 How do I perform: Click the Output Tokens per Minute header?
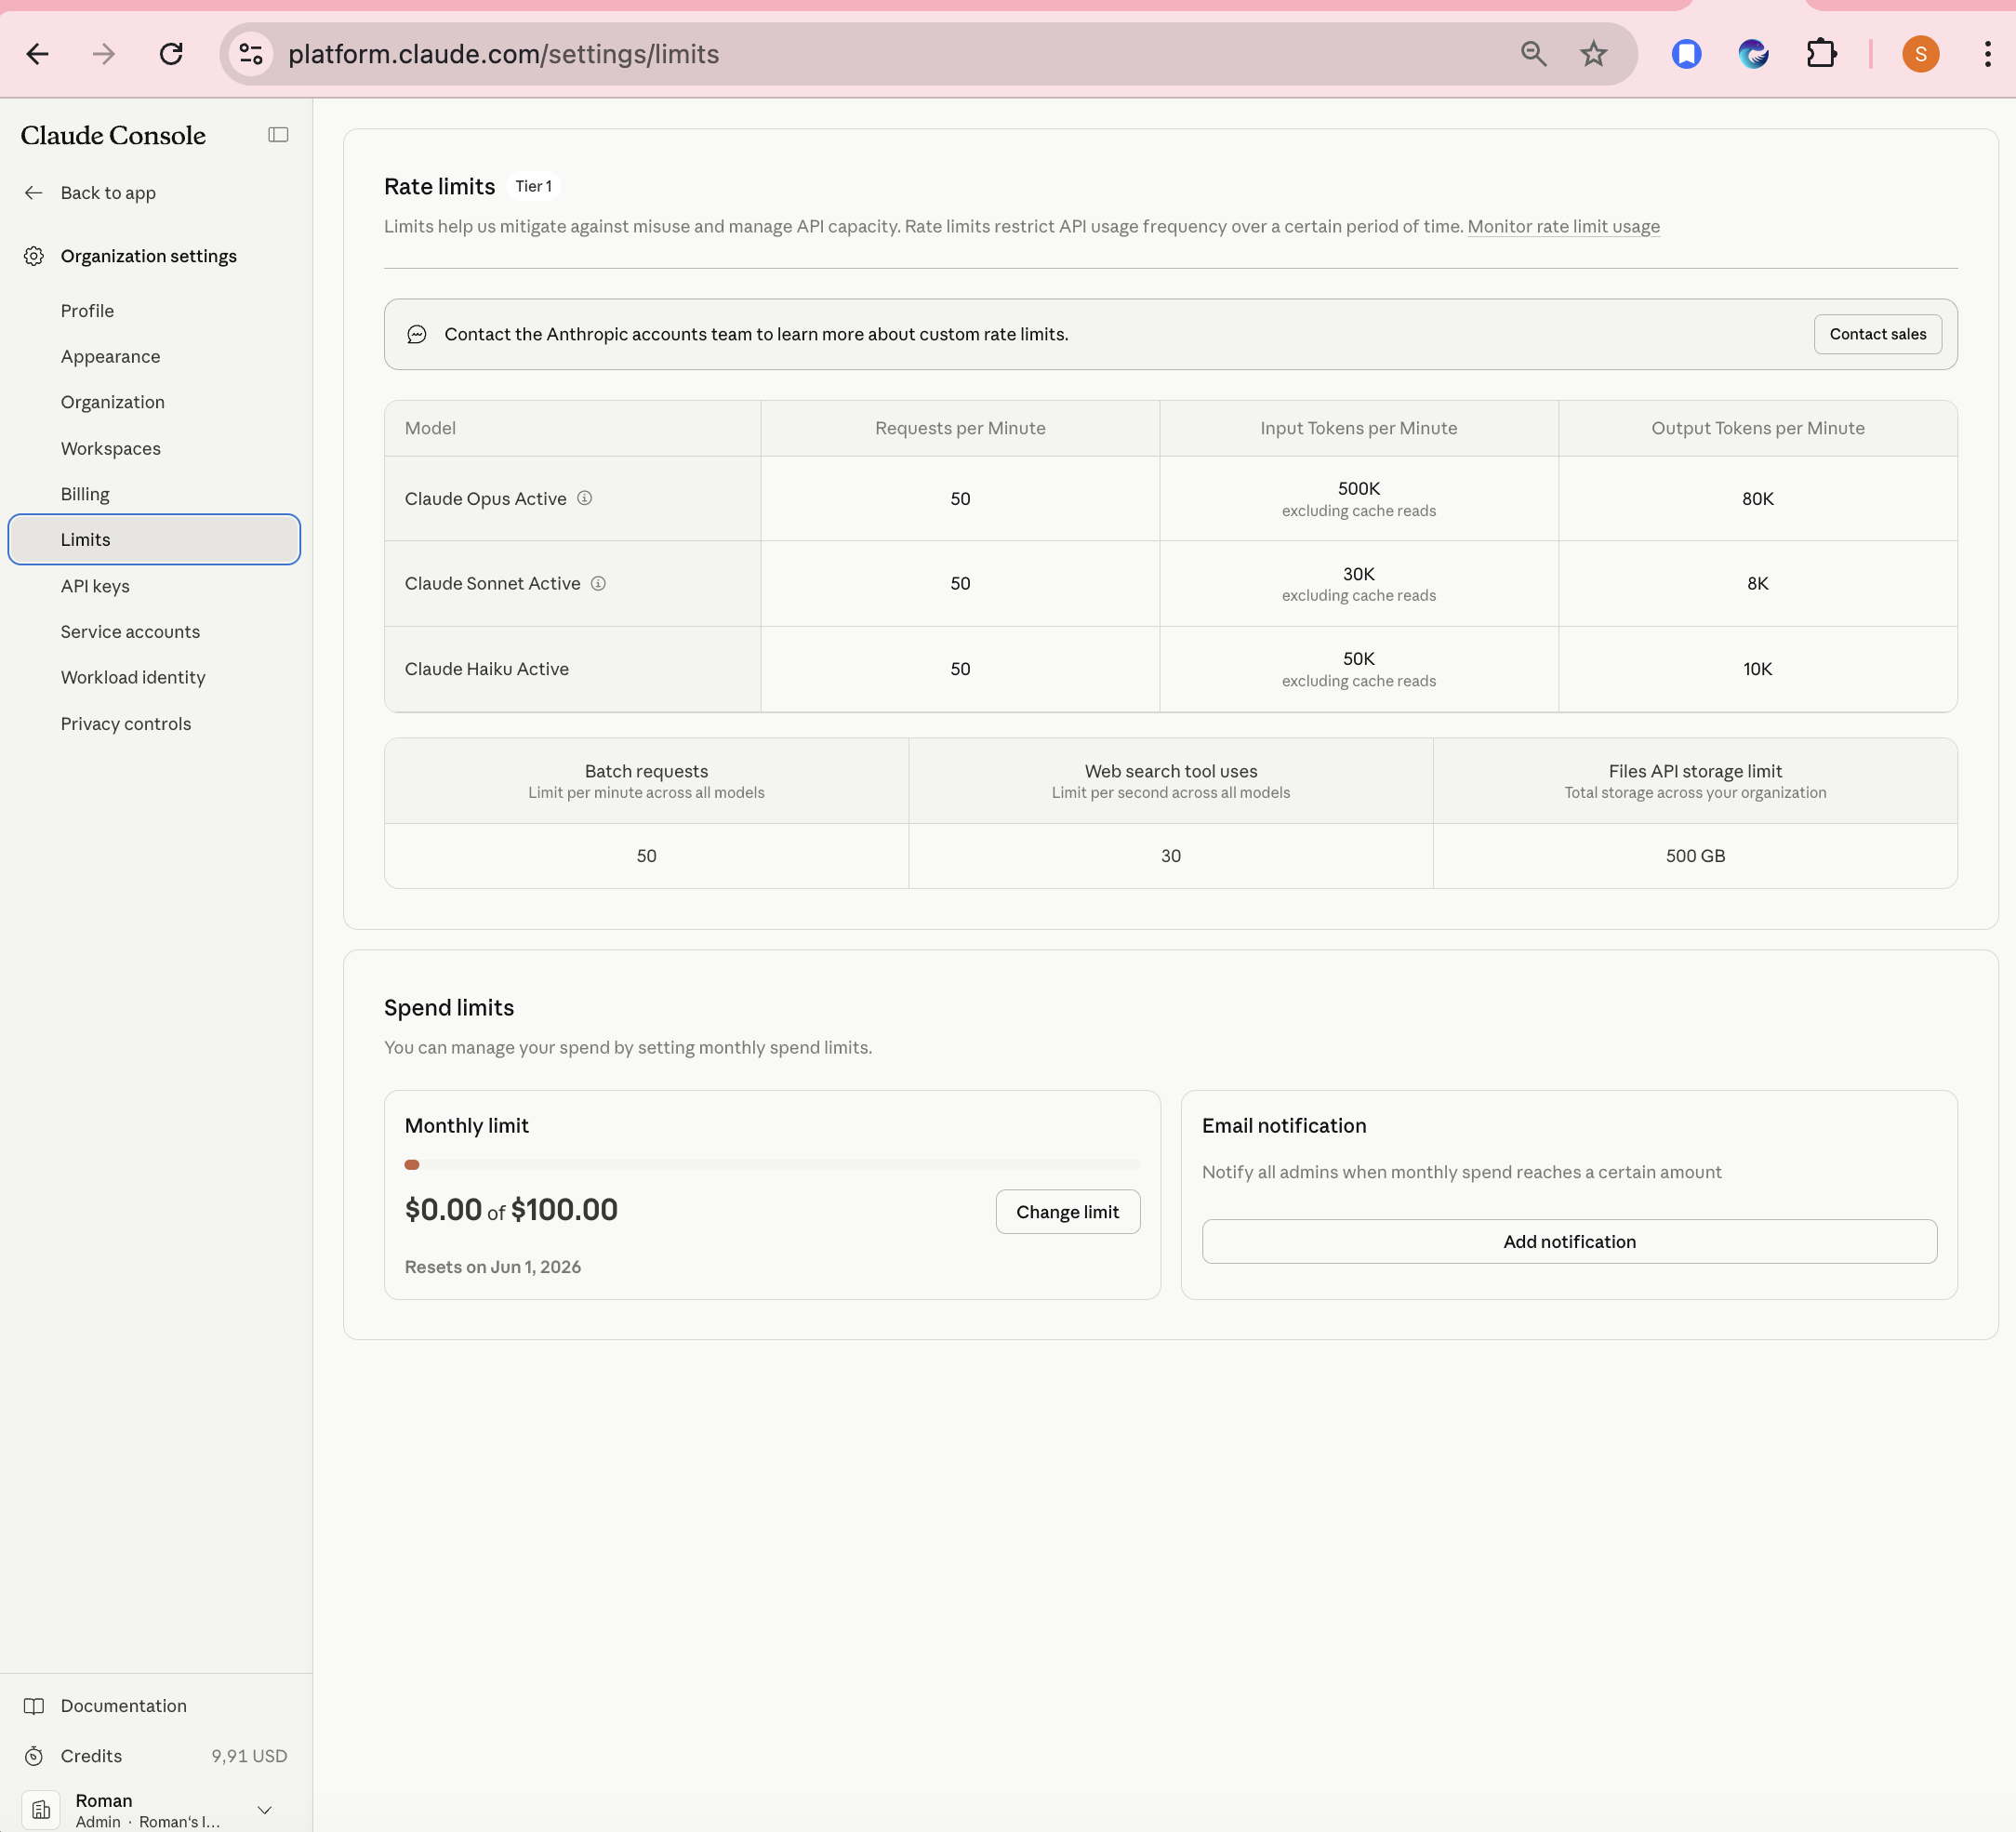(1757, 428)
